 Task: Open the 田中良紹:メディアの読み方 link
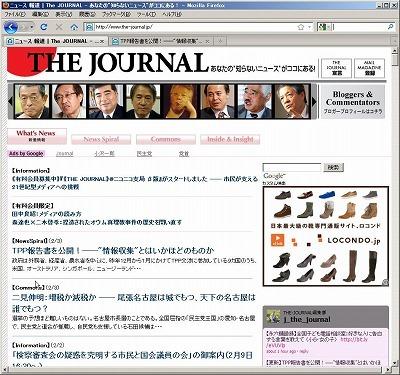tap(47, 214)
